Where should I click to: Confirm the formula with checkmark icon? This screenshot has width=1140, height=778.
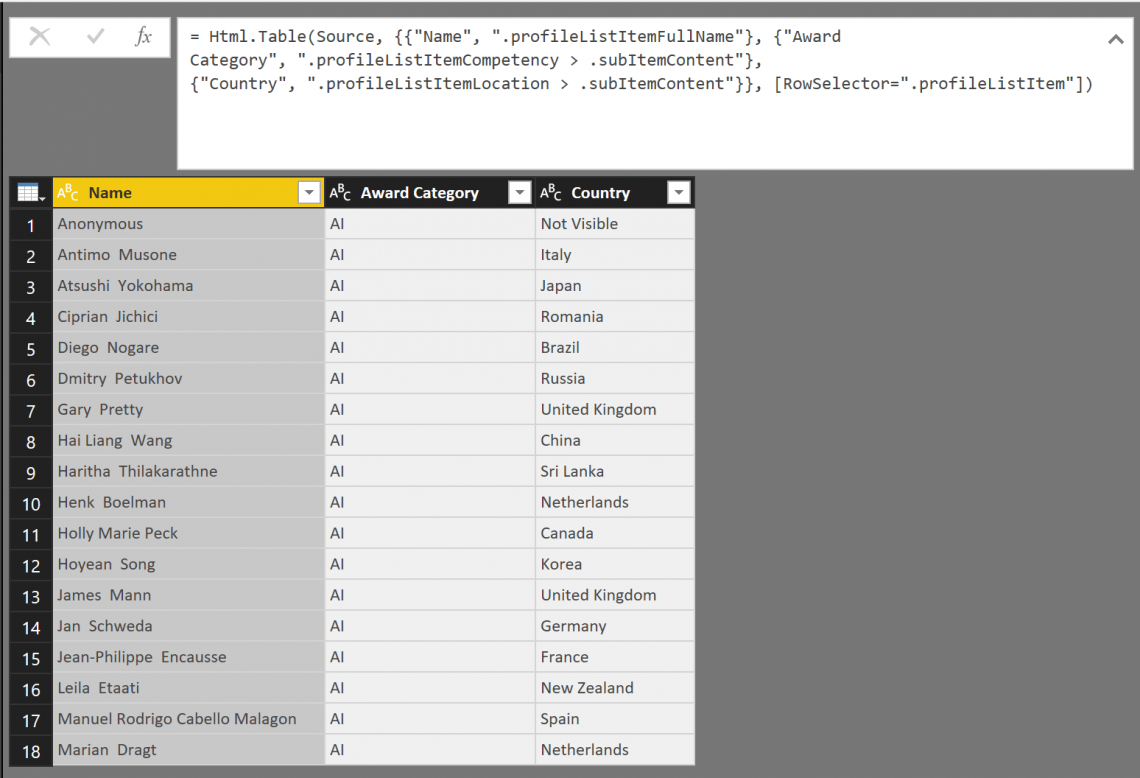coord(95,36)
